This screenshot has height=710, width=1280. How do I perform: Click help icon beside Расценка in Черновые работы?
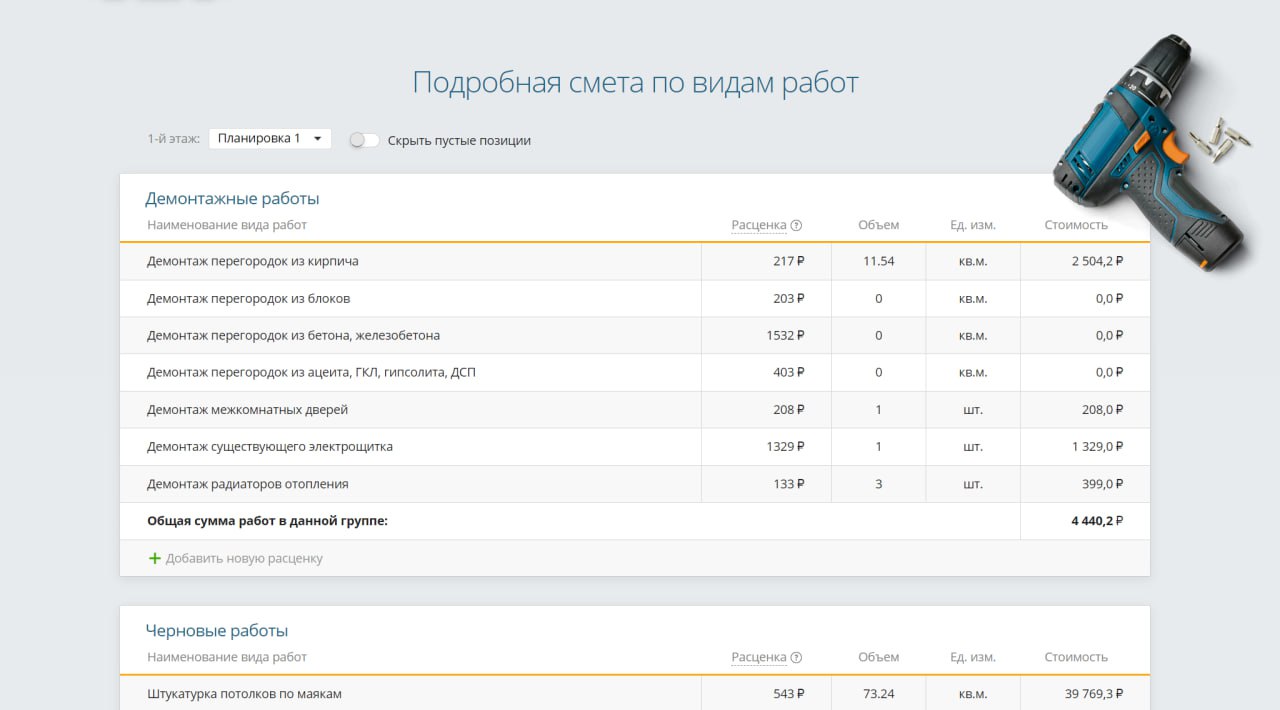click(797, 658)
